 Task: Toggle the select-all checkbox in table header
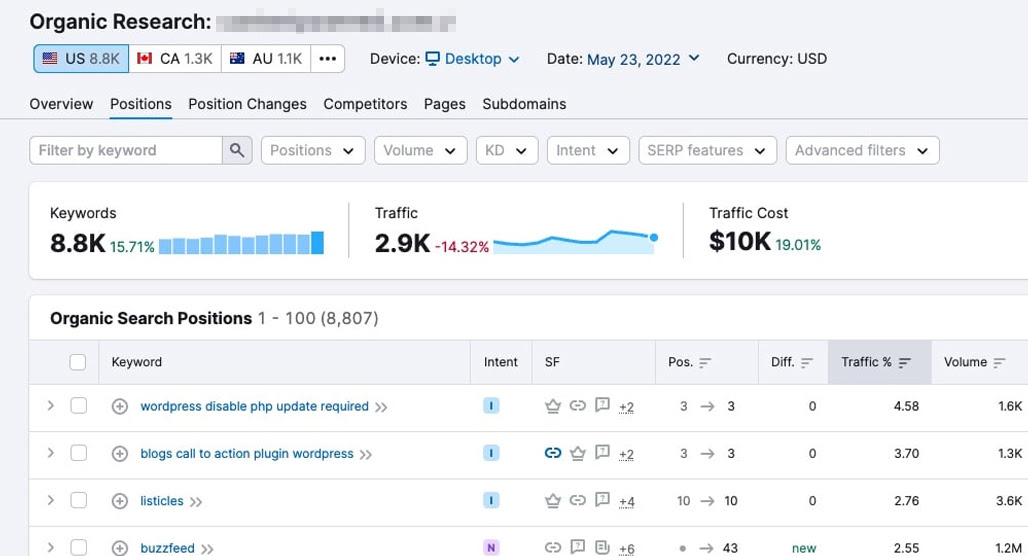(x=77, y=362)
